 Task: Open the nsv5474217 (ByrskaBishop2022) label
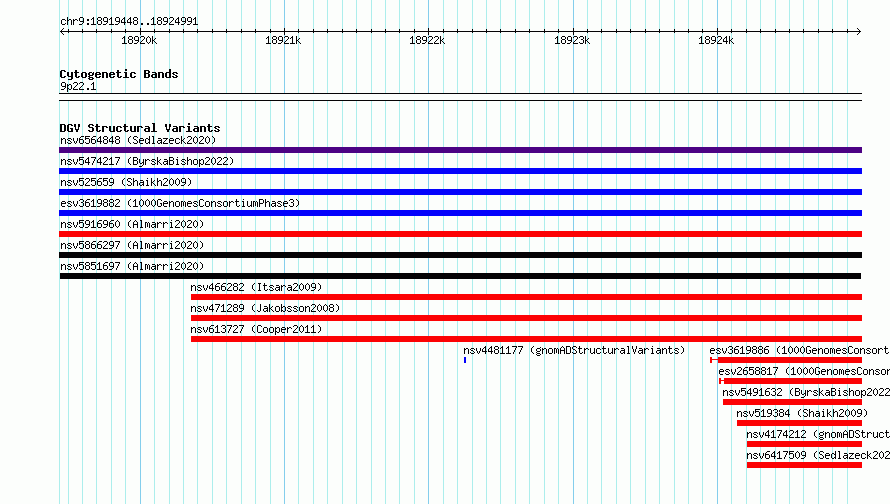coord(147,161)
